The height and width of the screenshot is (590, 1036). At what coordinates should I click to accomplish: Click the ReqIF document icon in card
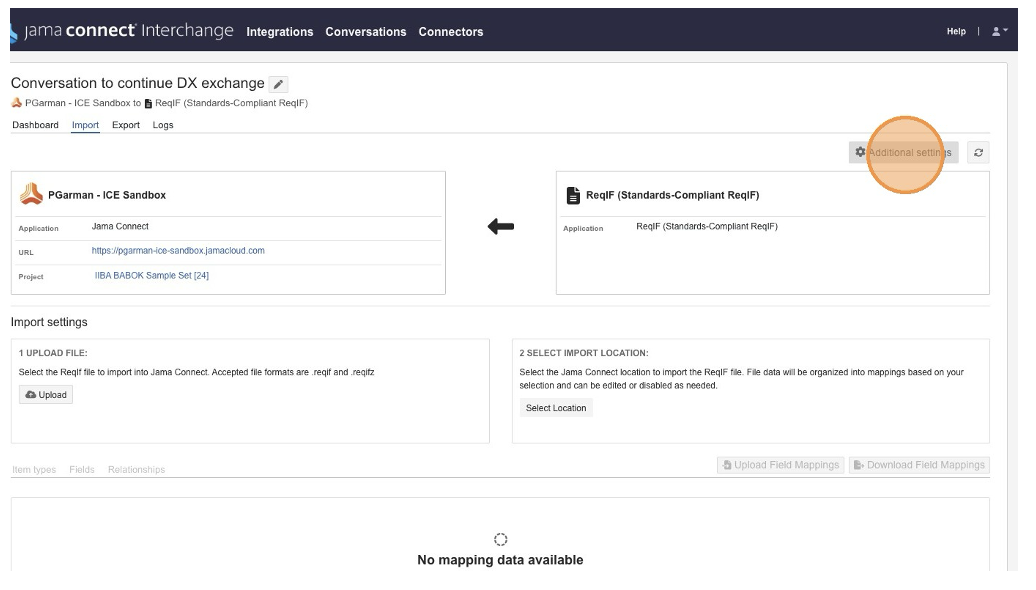pyautogui.click(x=573, y=195)
